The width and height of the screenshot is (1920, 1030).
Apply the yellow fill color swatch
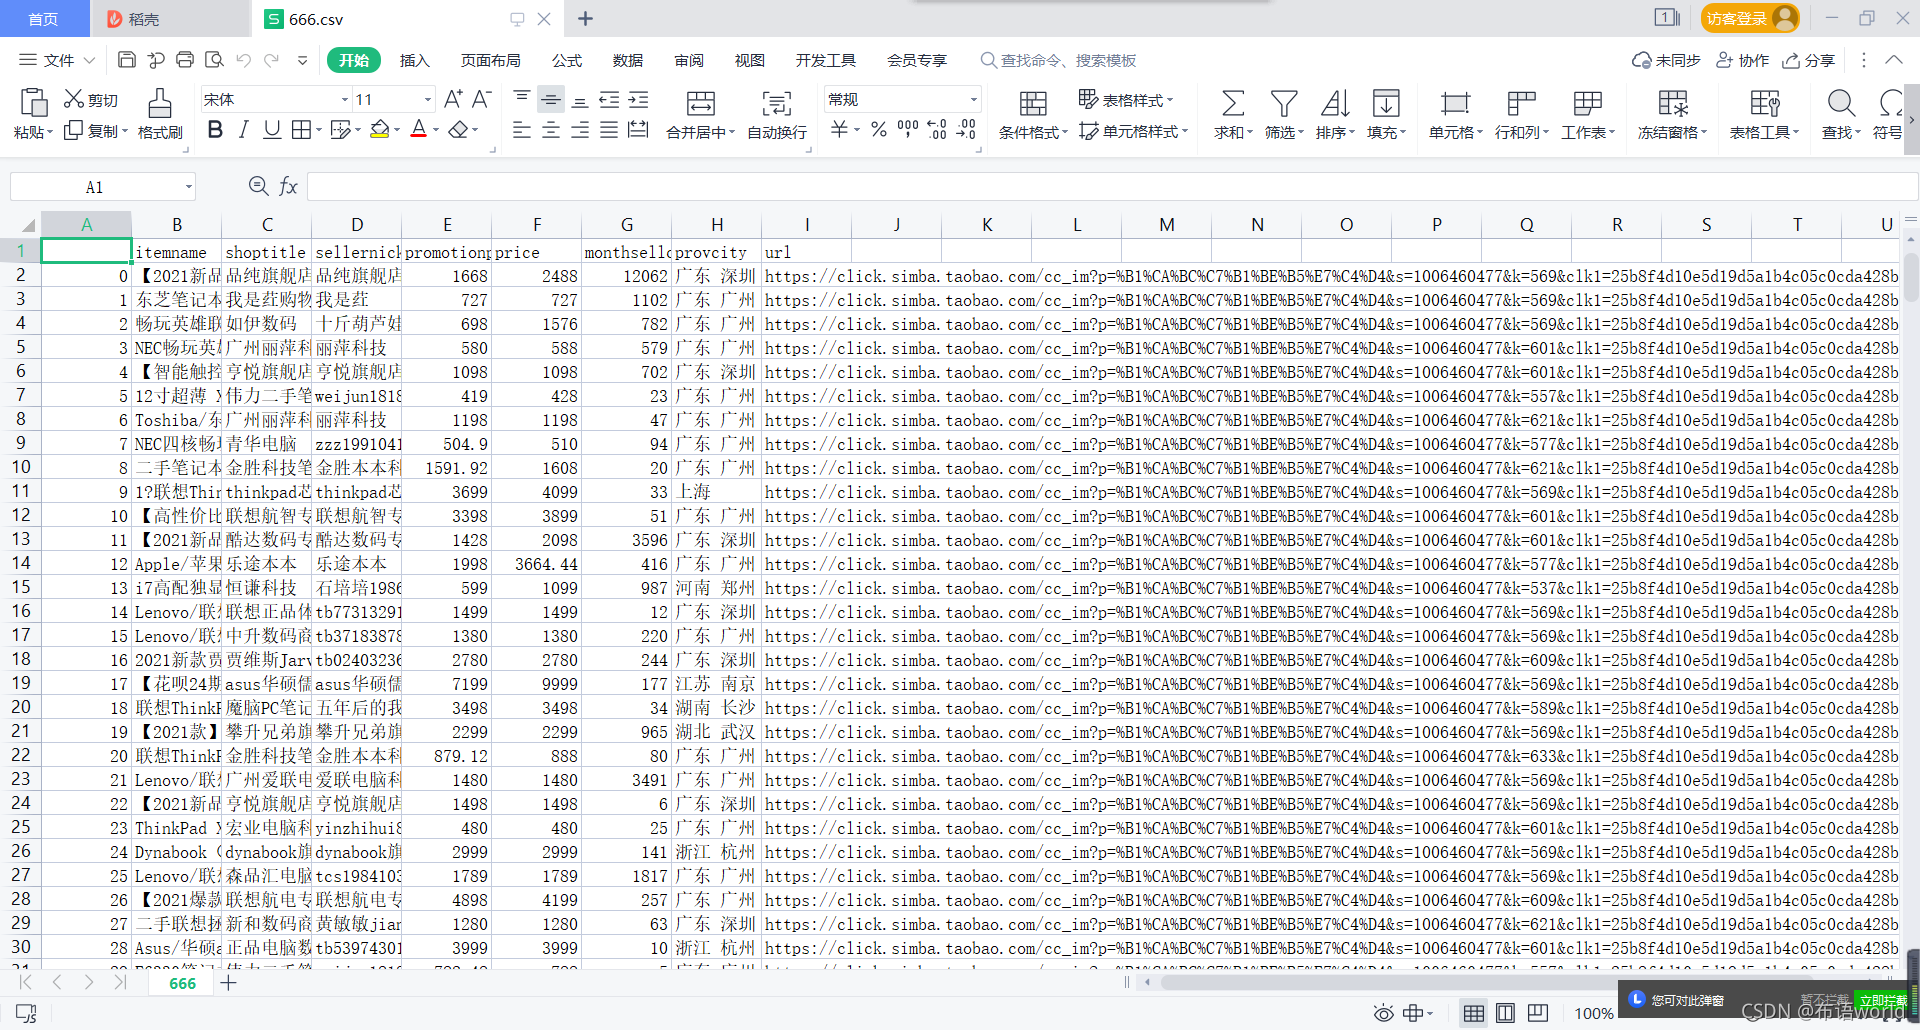[379, 129]
